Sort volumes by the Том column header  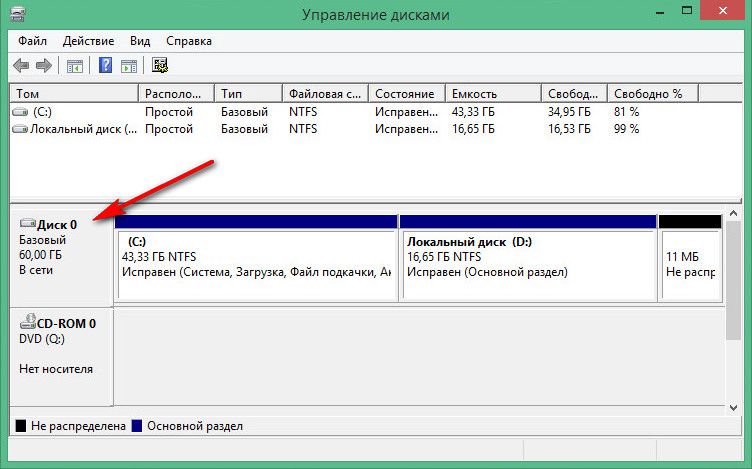[x=74, y=93]
